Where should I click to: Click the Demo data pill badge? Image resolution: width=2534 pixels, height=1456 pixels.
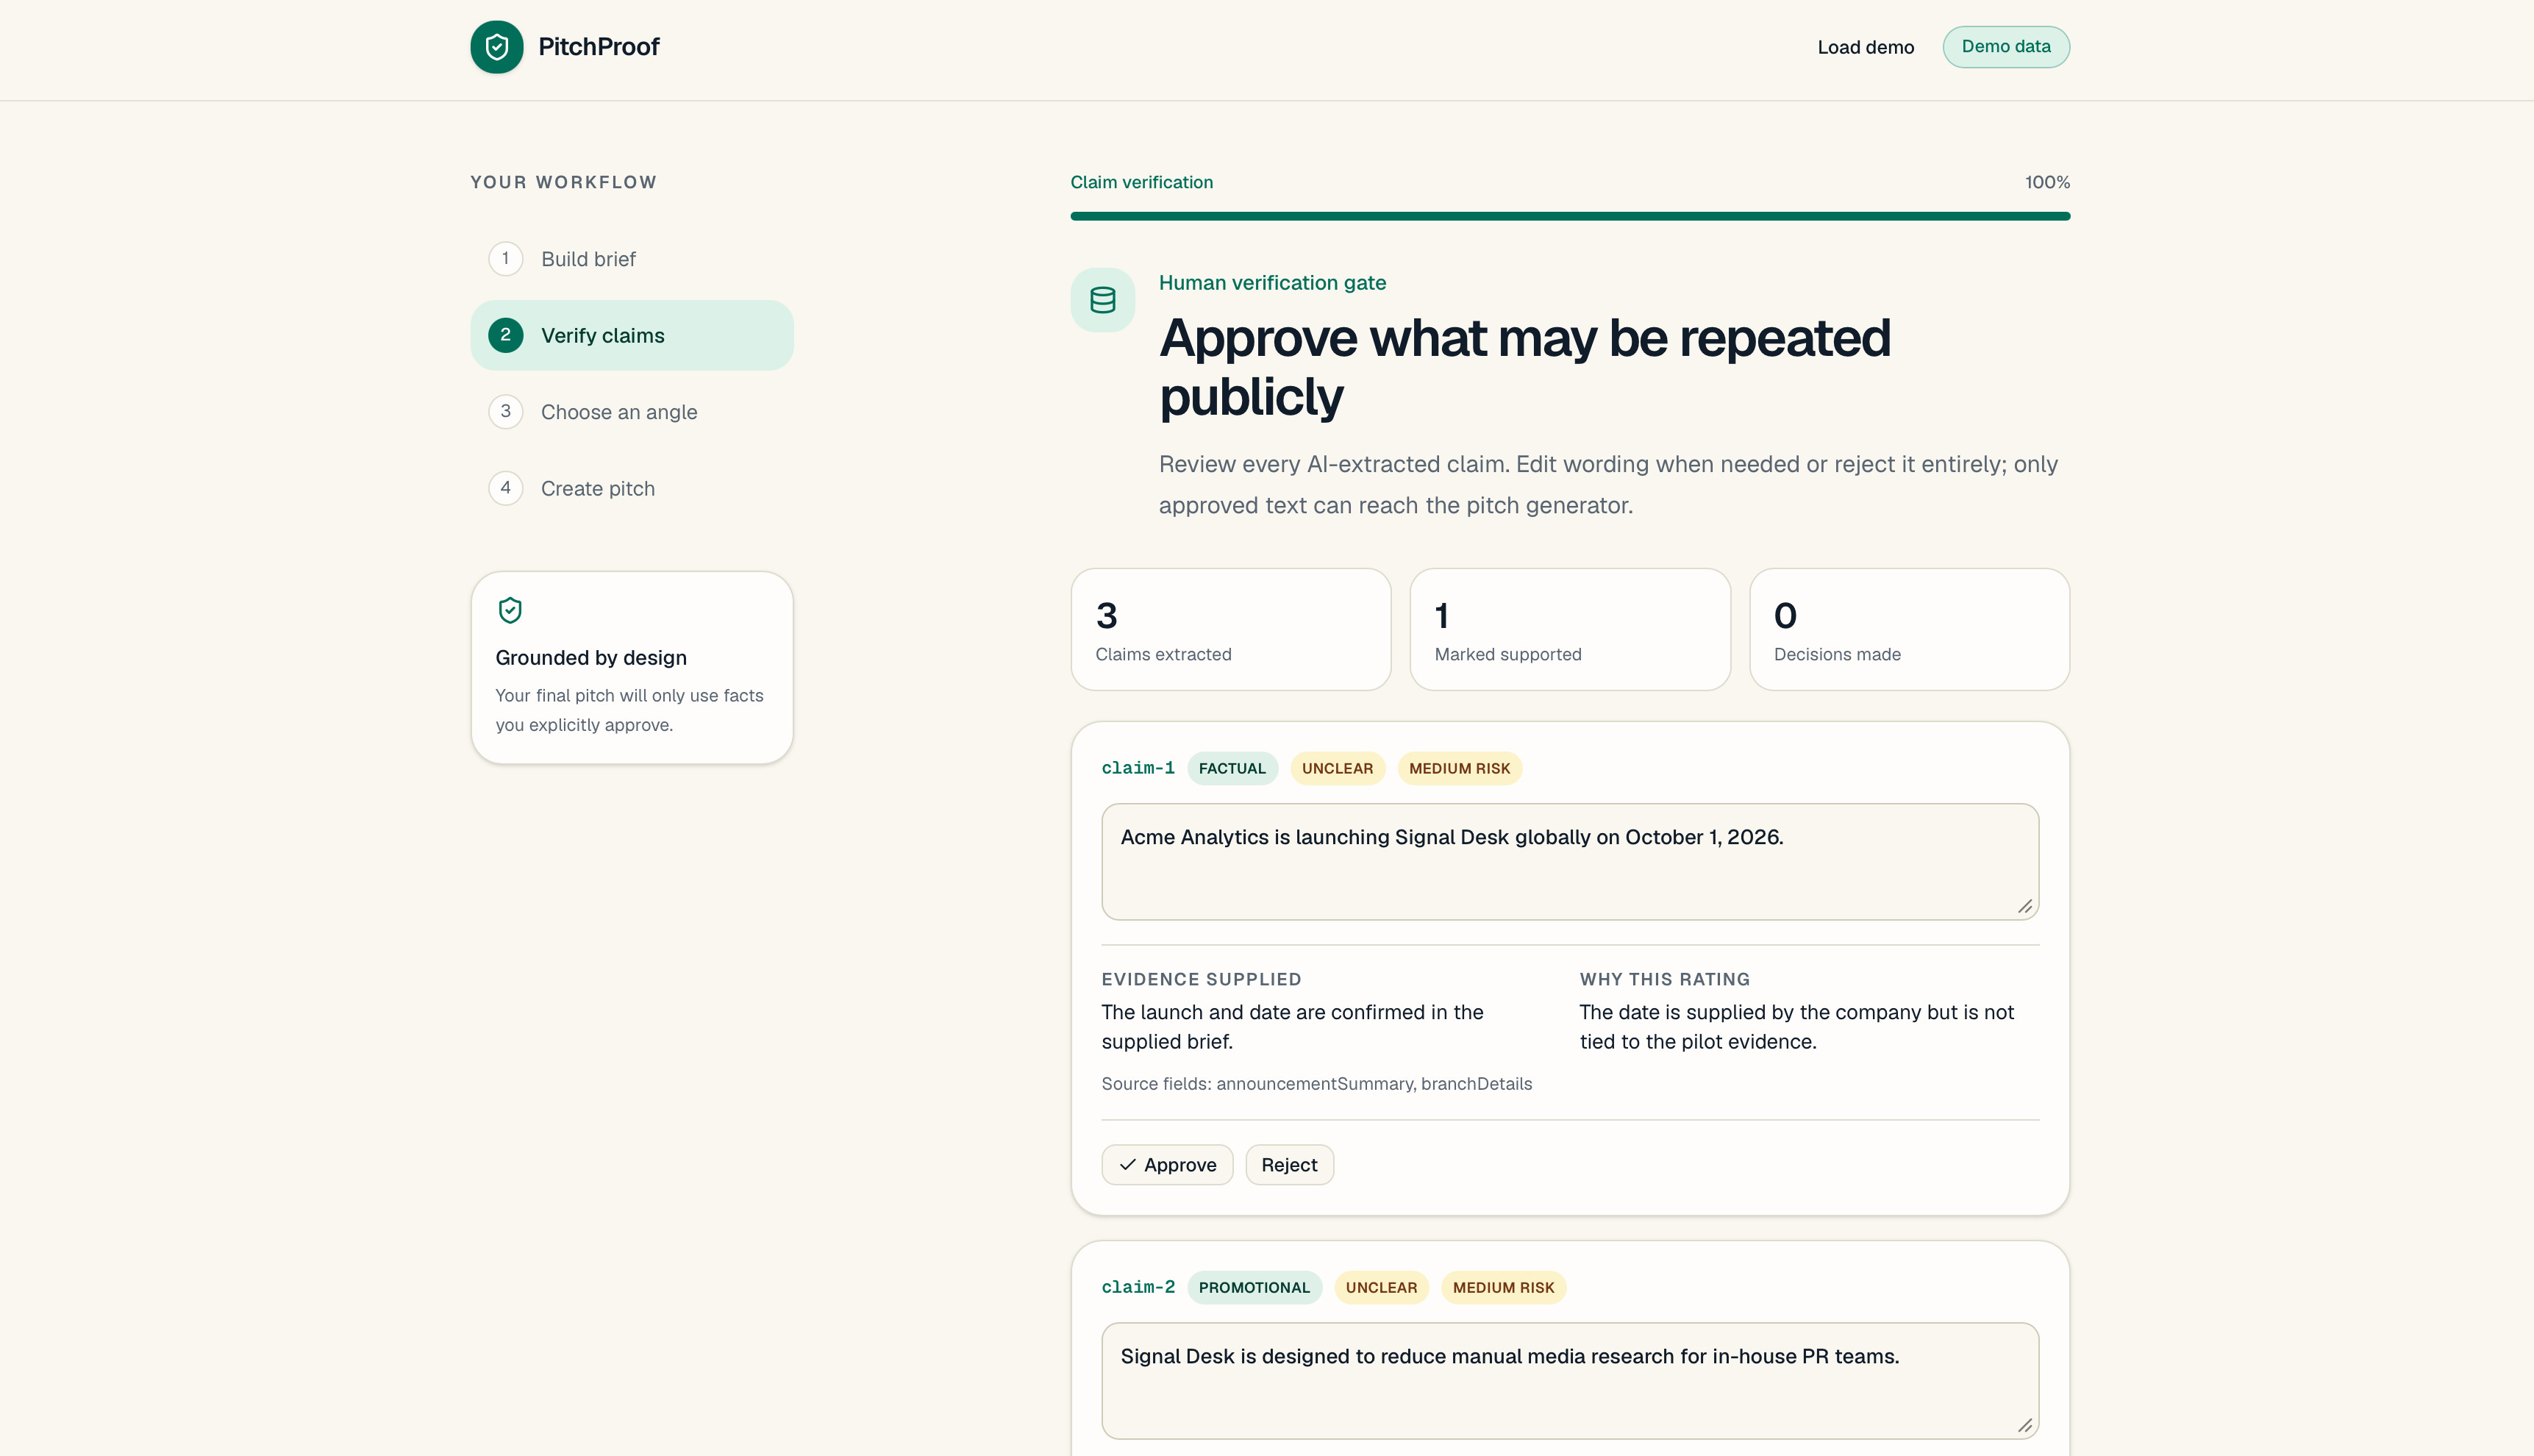tap(2005, 47)
